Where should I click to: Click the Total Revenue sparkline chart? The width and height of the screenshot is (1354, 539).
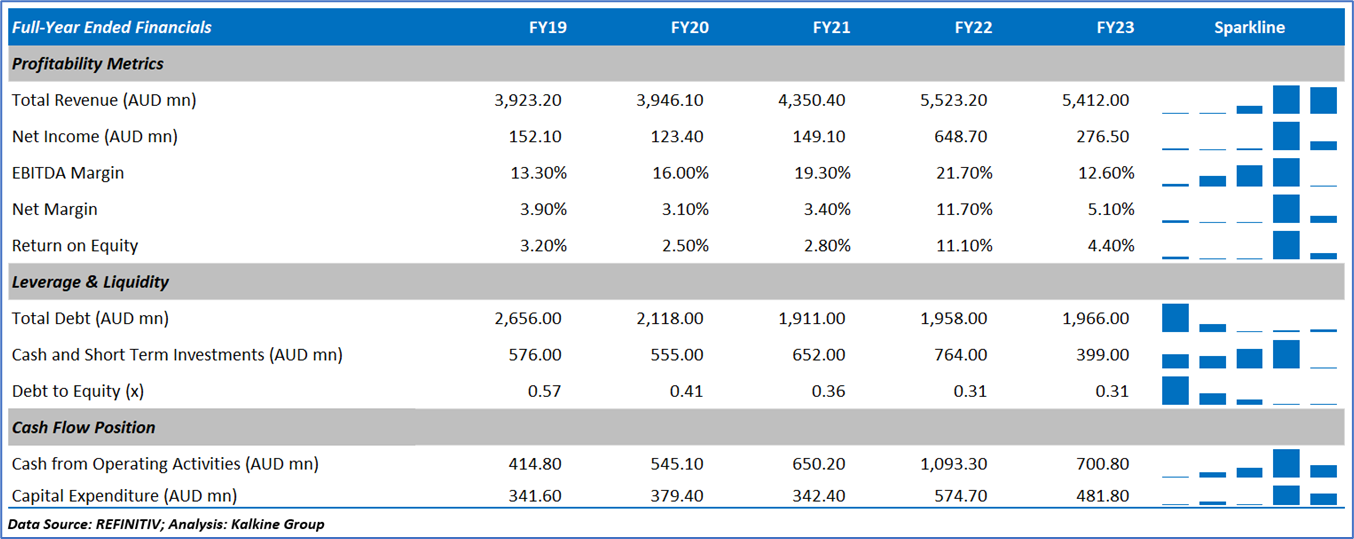point(1249,100)
